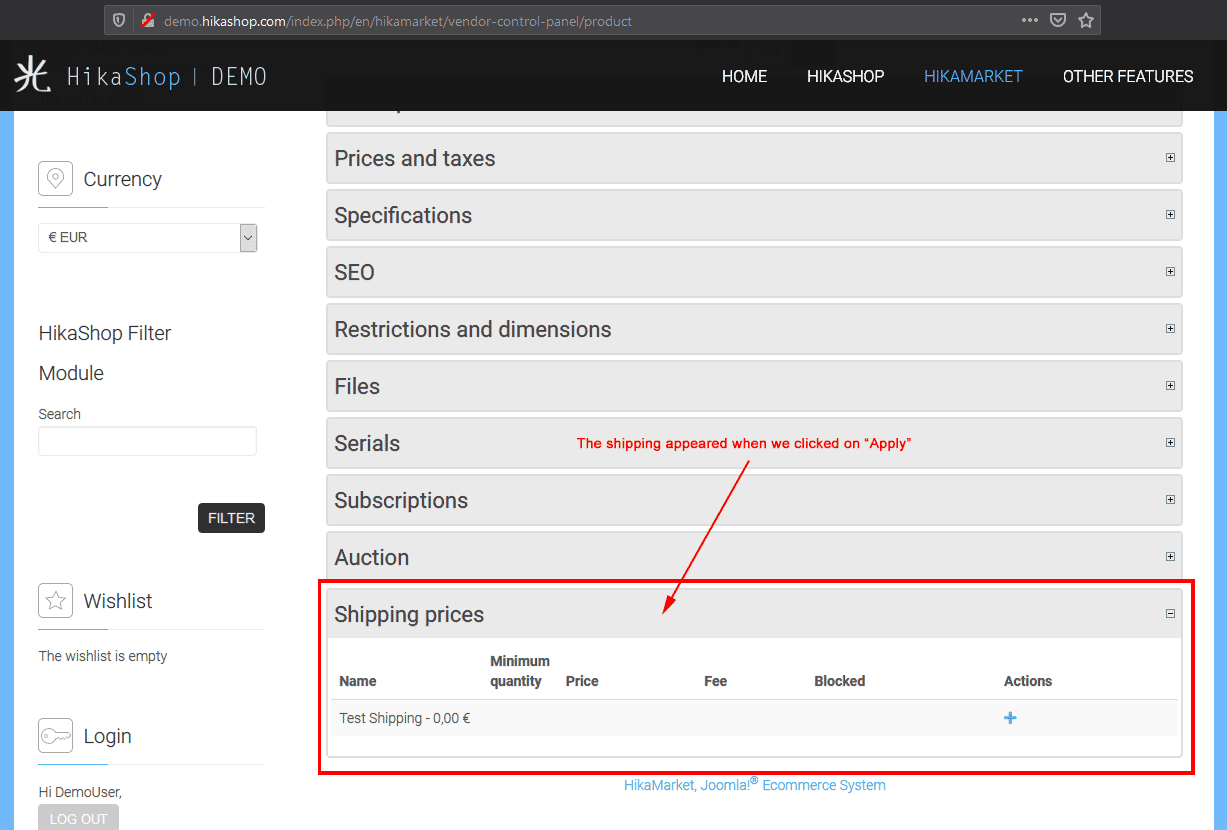The height and width of the screenshot is (830, 1227).
Task: Click the LOG OUT button
Action: [x=78, y=818]
